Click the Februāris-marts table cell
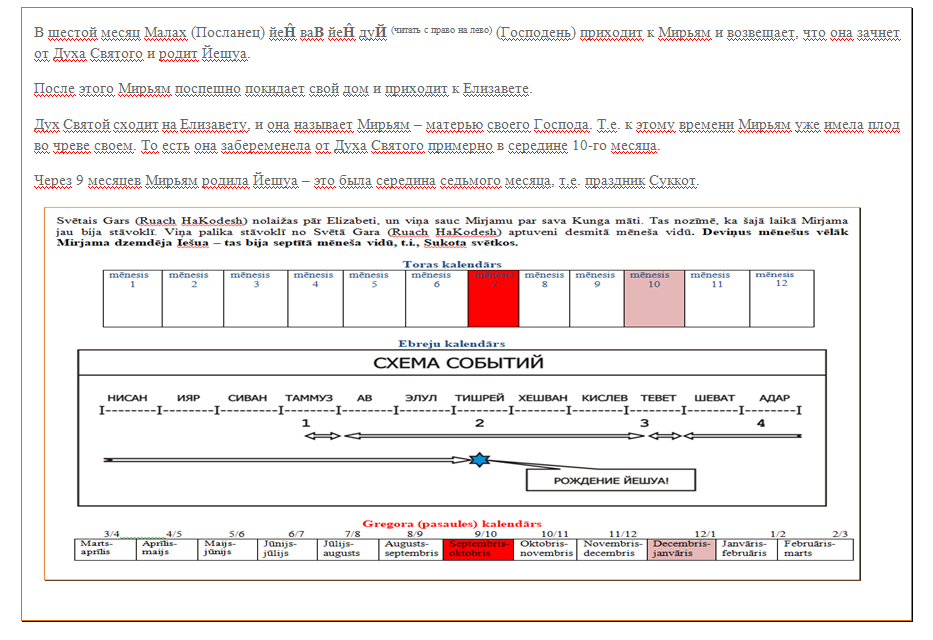Screen dimensions: 933x640 [x=816, y=549]
